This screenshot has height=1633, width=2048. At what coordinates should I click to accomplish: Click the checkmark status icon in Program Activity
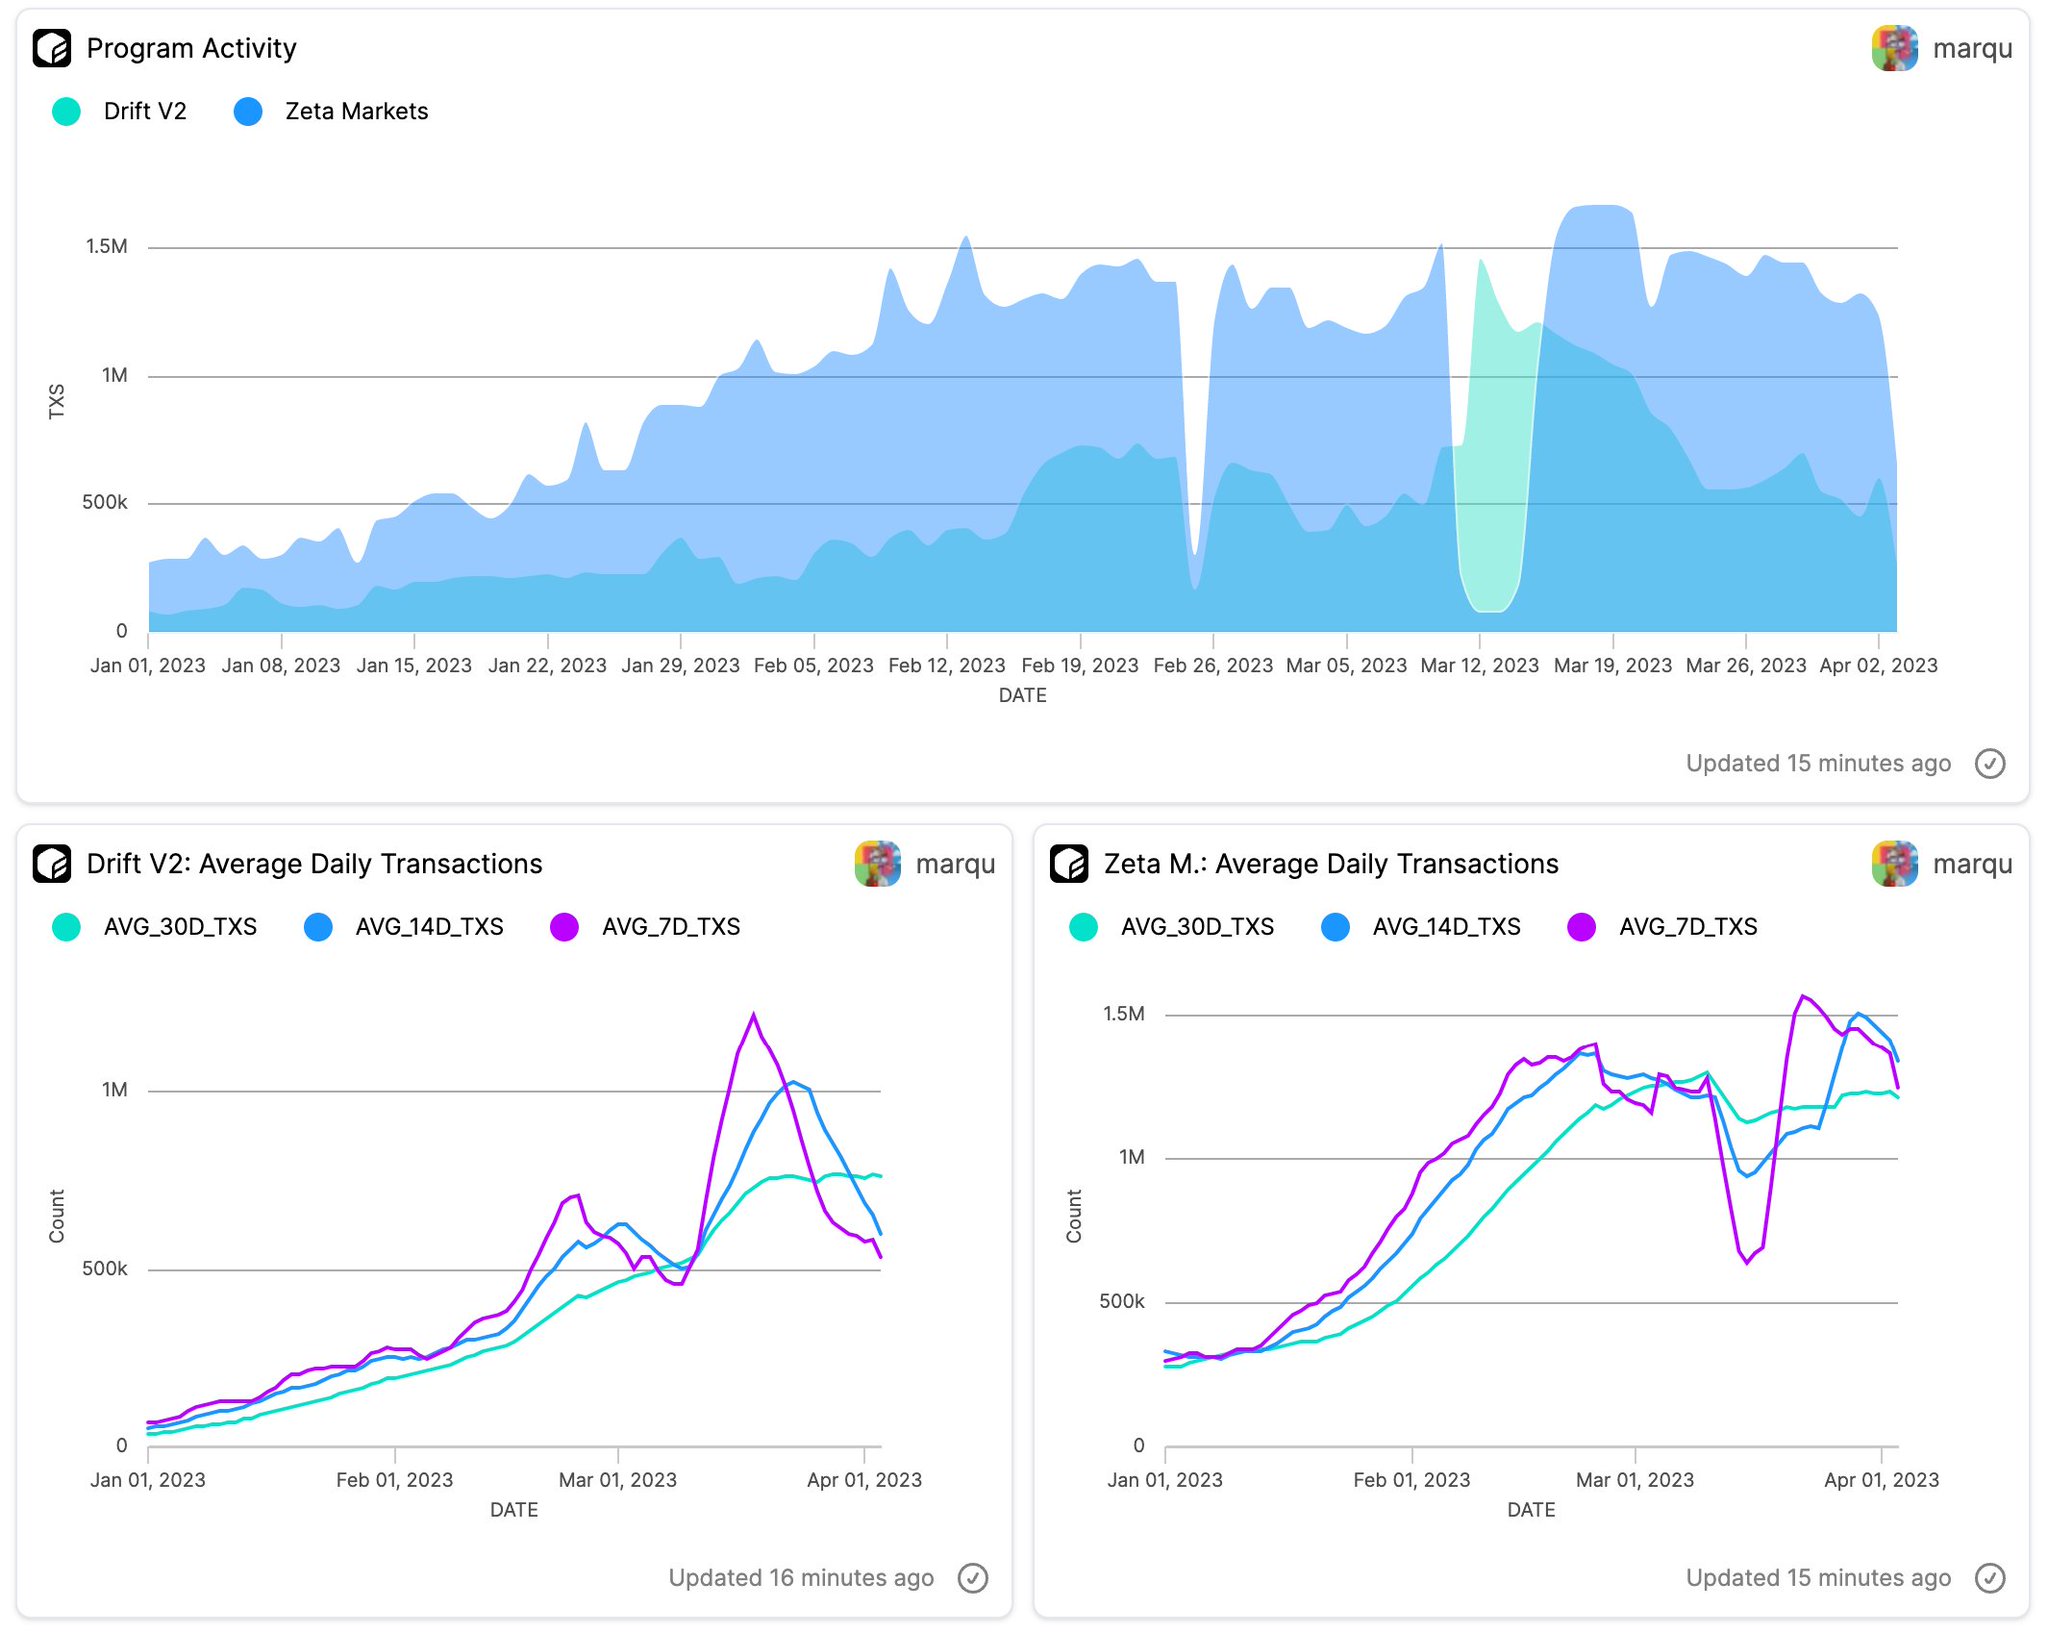point(1990,764)
